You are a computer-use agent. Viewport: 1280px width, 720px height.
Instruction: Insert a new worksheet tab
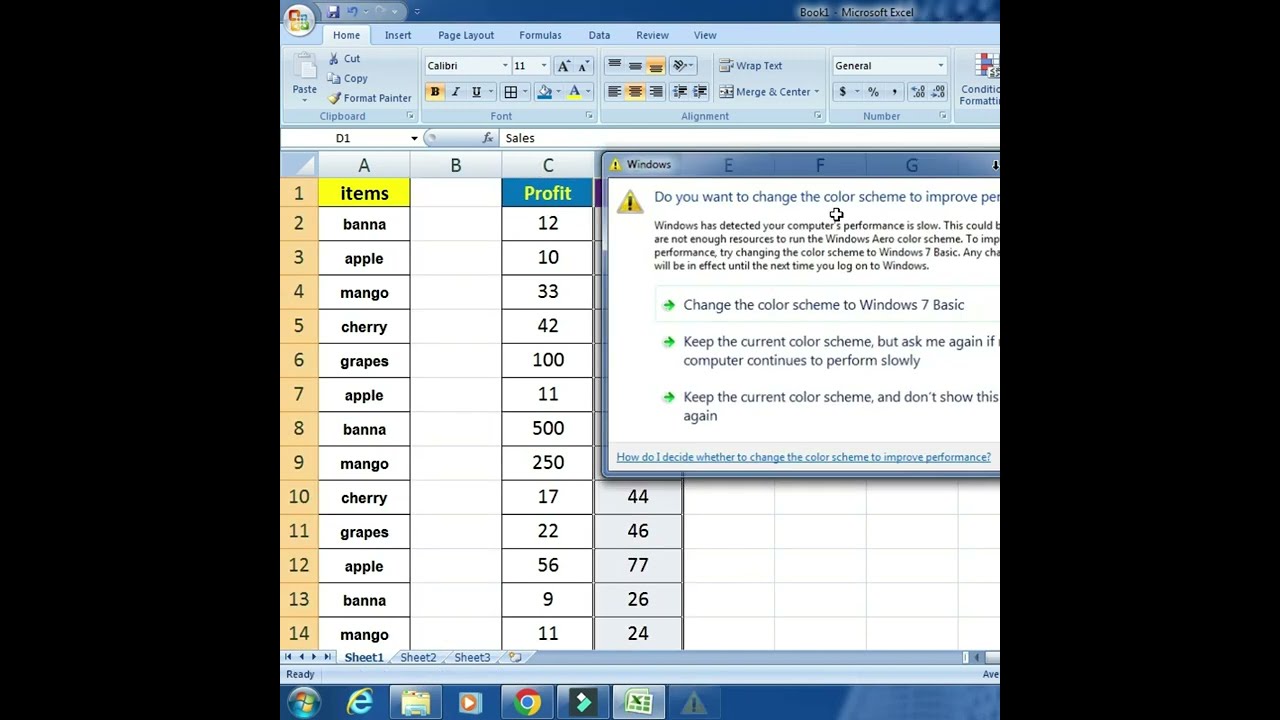point(515,658)
